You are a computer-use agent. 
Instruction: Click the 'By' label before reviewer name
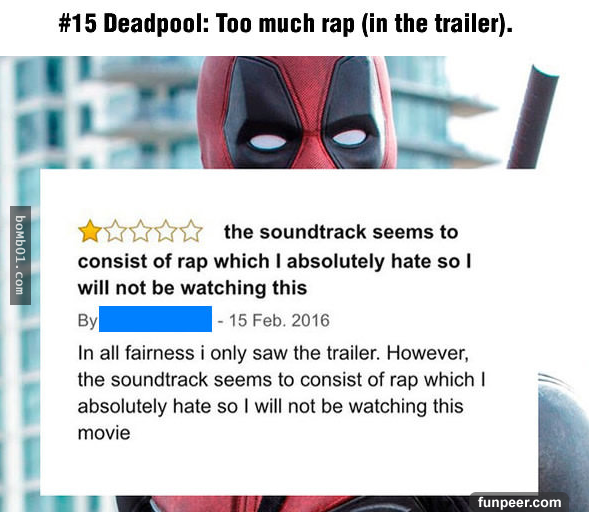point(87,321)
